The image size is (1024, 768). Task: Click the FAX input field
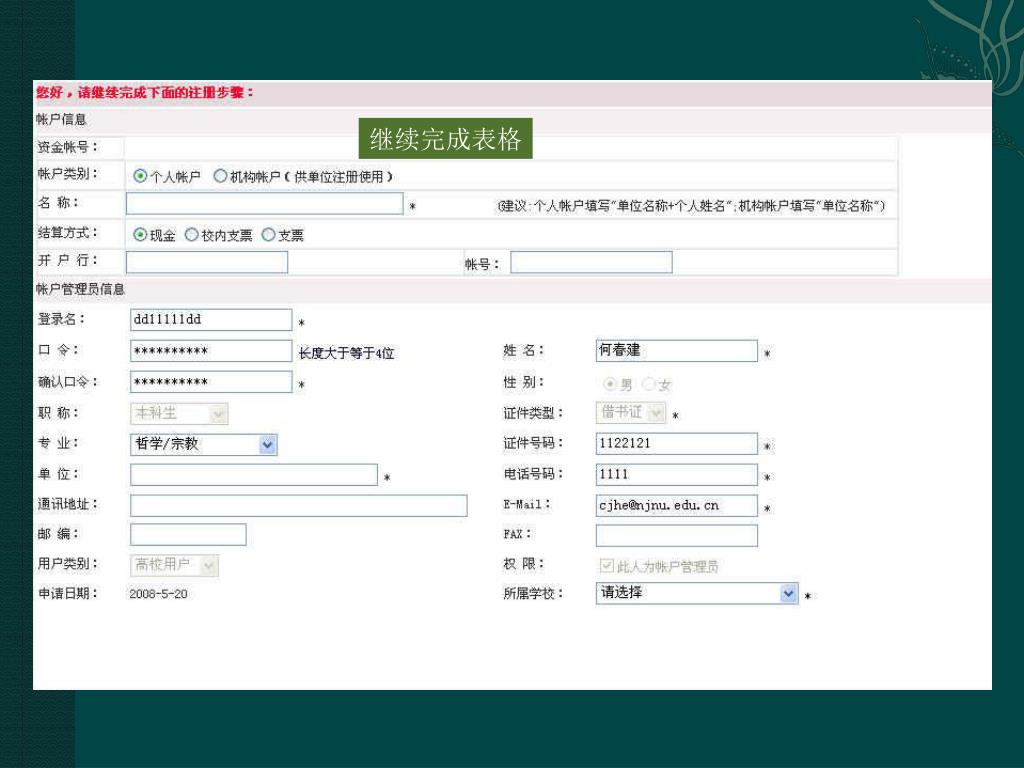(x=677, y=536)
